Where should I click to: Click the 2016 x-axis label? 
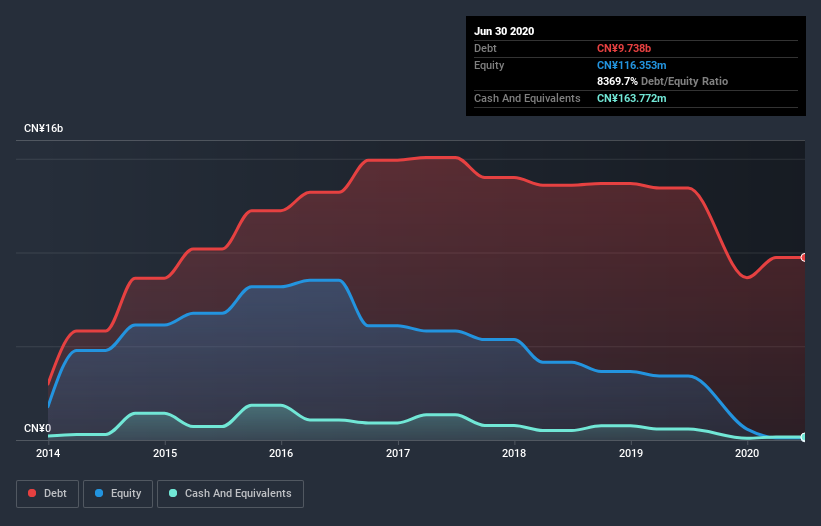click(x=281, y=453)
